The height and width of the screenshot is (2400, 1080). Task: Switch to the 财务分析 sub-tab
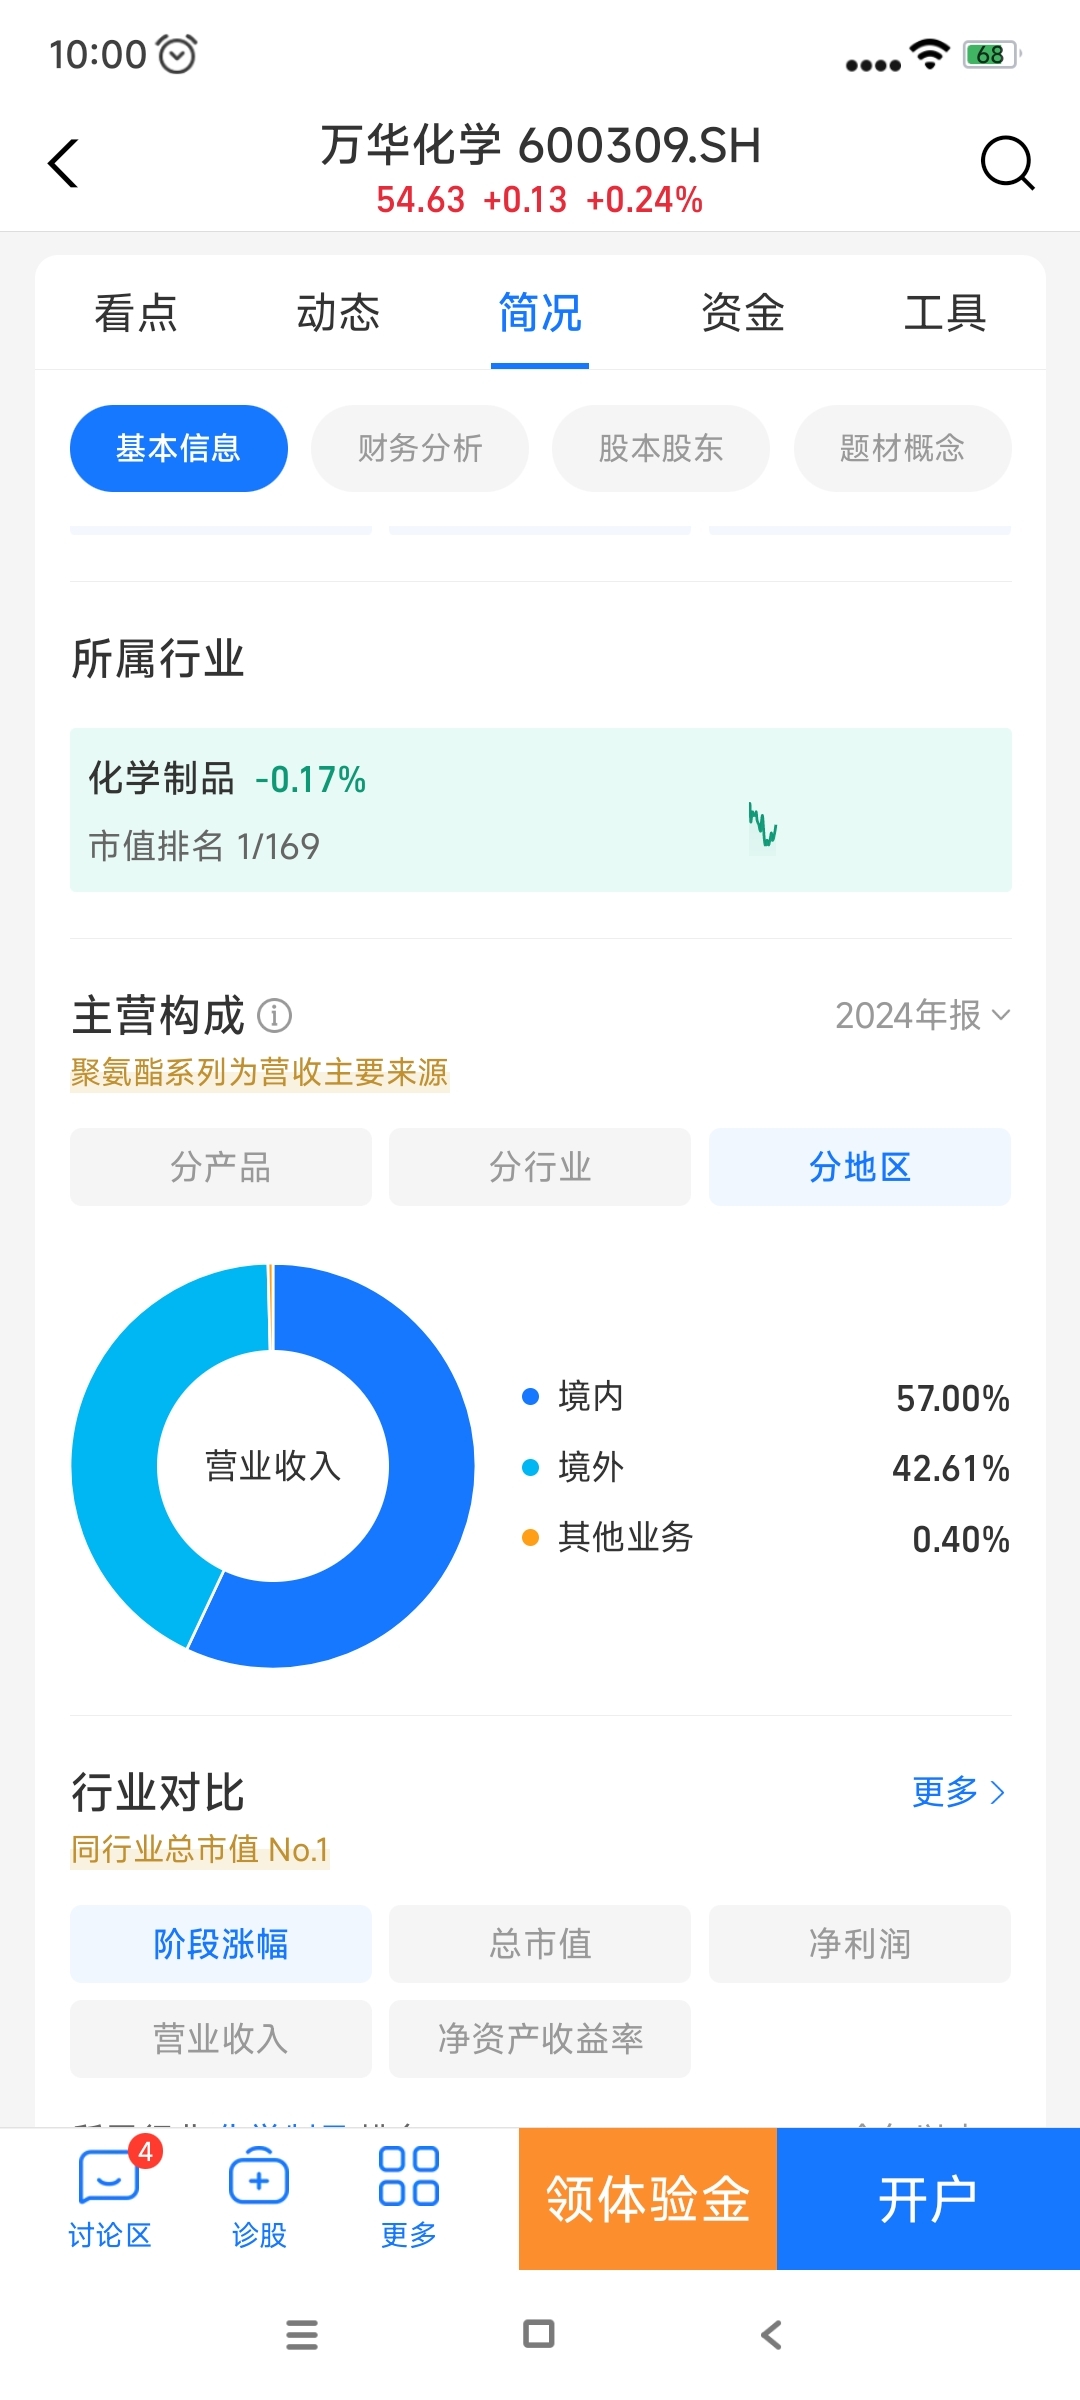[x=420, y=448]
